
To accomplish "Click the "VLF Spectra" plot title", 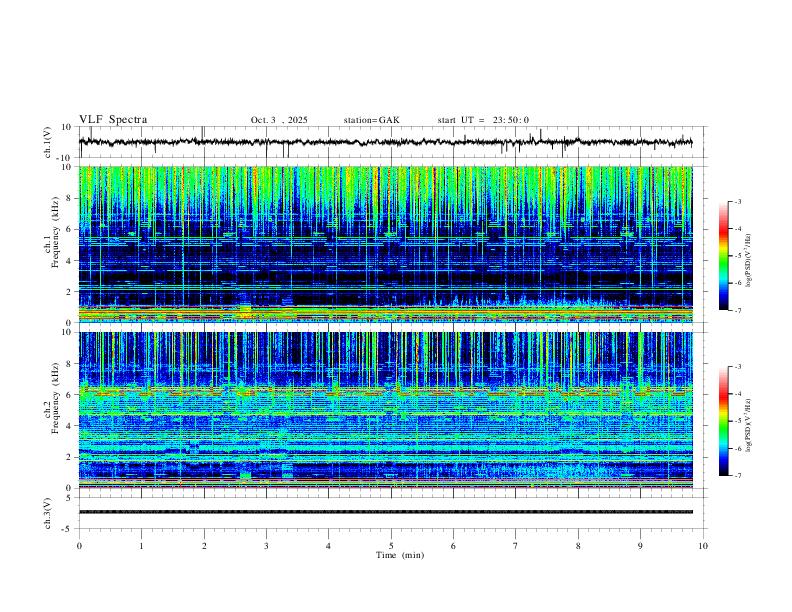I will point(113,120).
